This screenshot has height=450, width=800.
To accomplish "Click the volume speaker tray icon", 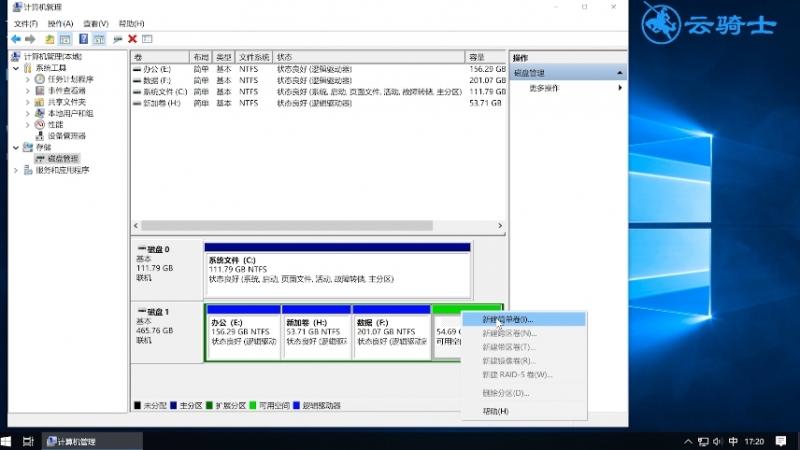I will pyautogui.click(x=717, y=441).
